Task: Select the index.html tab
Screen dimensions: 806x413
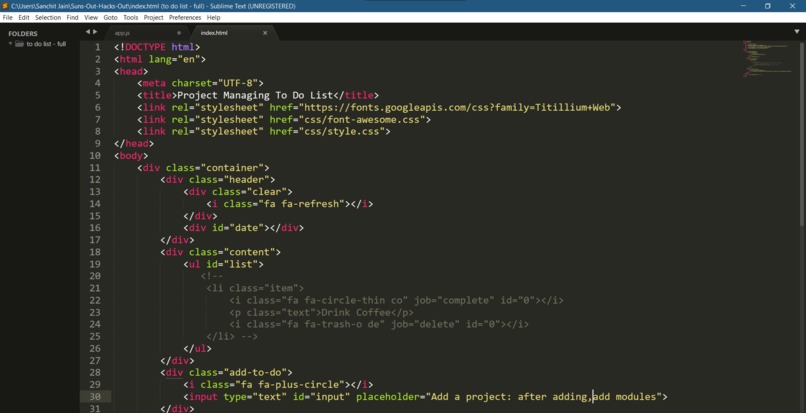Action: click(x=214, y=33)
